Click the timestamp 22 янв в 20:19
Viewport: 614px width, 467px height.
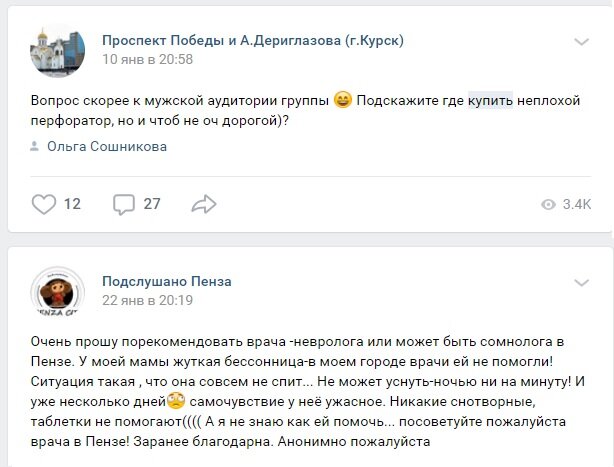point(148,301)
